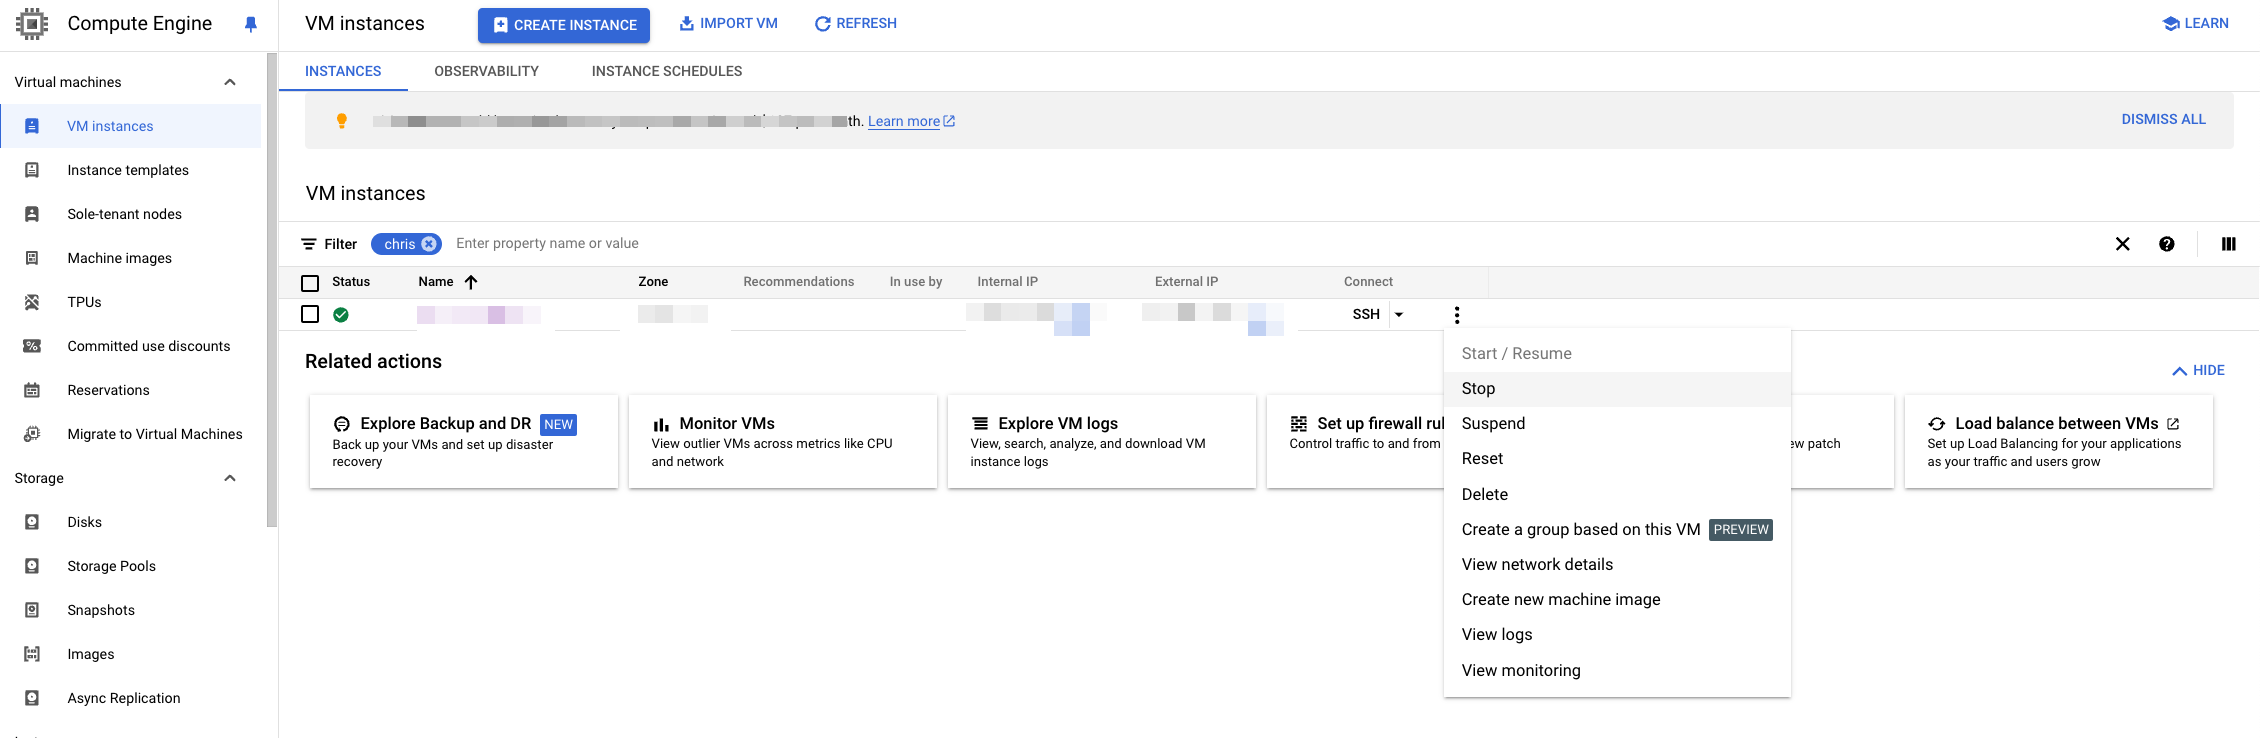This screenshot has height=738, width=2260.
Task: Click DISMISS ALL notifications
Action: click(x=2163, y=119)
